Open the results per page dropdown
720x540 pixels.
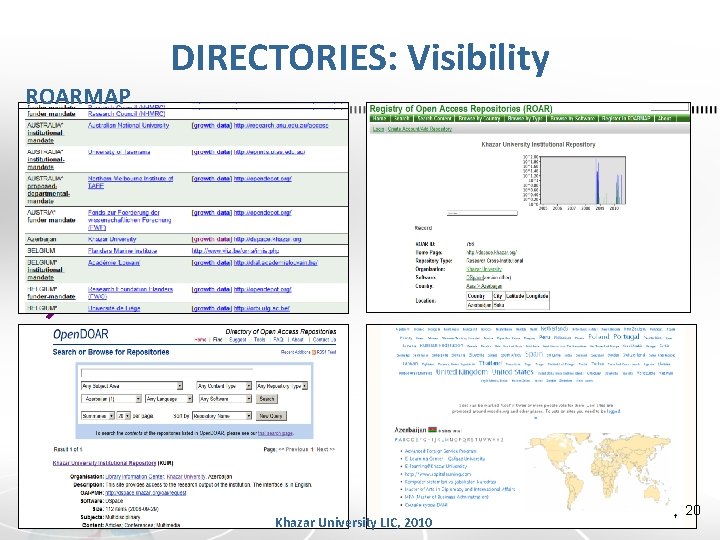[123, 416]
